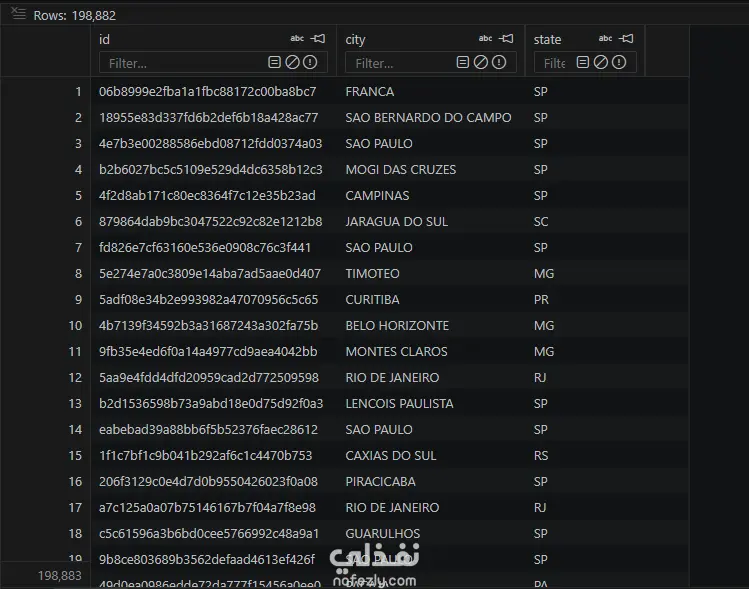Viewport: 749px width, 589px height.
Task: Click the id column header label
Action: (104, 39)
